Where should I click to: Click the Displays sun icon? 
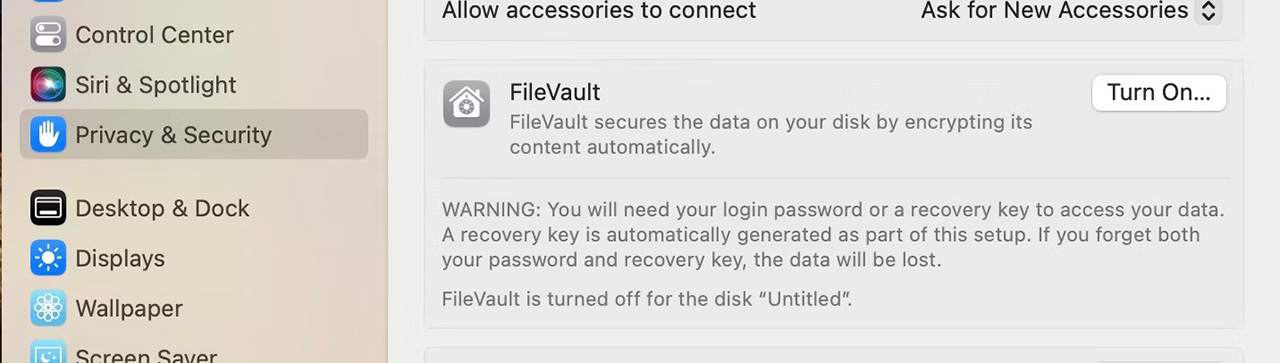(48, 258)
